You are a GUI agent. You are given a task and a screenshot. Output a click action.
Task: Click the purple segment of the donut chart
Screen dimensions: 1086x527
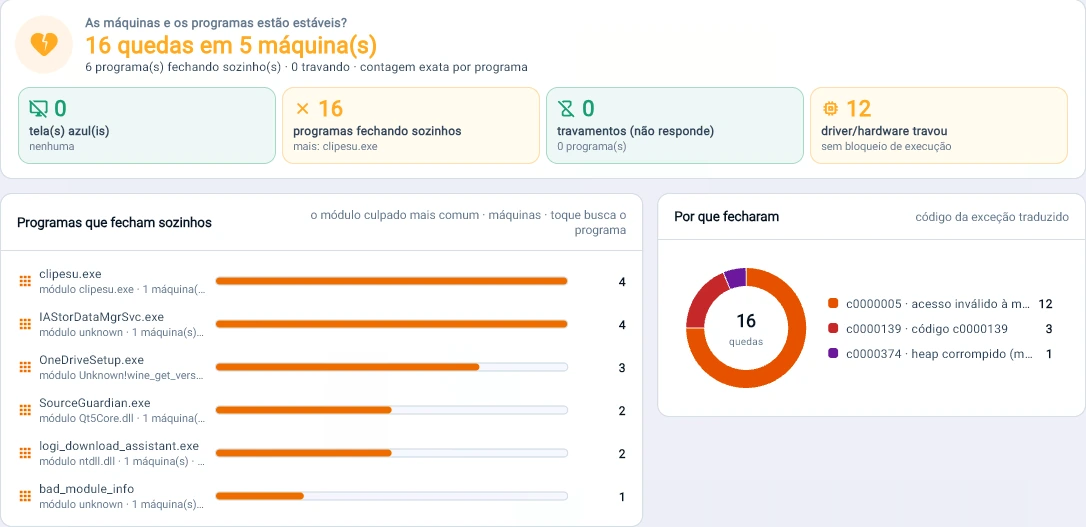(x=736, y=277)
